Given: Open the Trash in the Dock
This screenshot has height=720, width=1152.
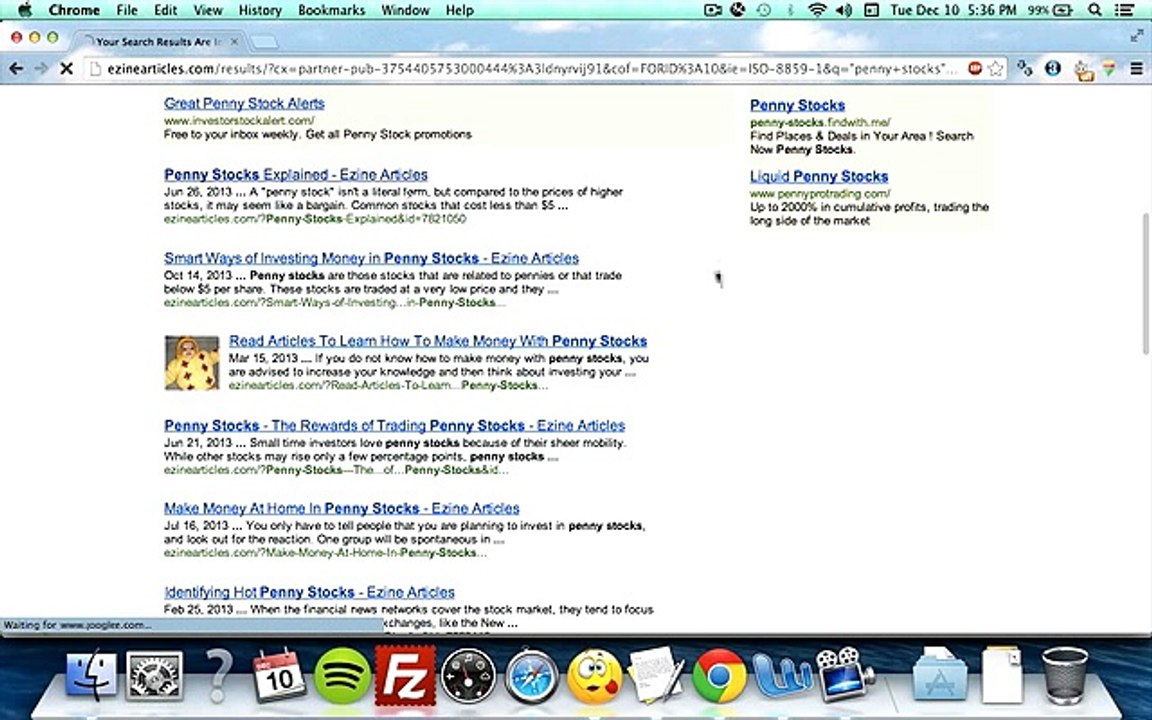Looking at the screenshot, I should point(1065,676).
